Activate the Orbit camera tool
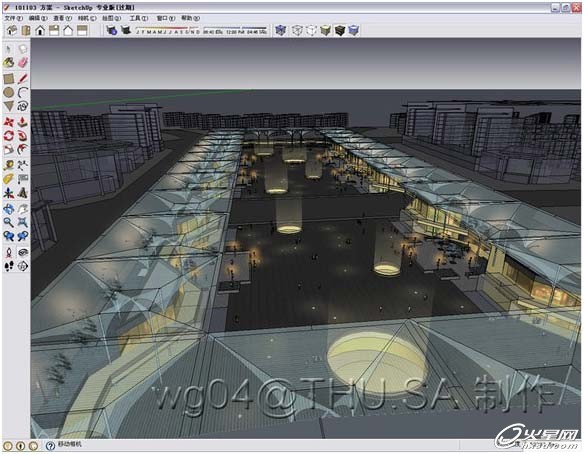Viewport: 584px width, 454px height. point(9,209)
